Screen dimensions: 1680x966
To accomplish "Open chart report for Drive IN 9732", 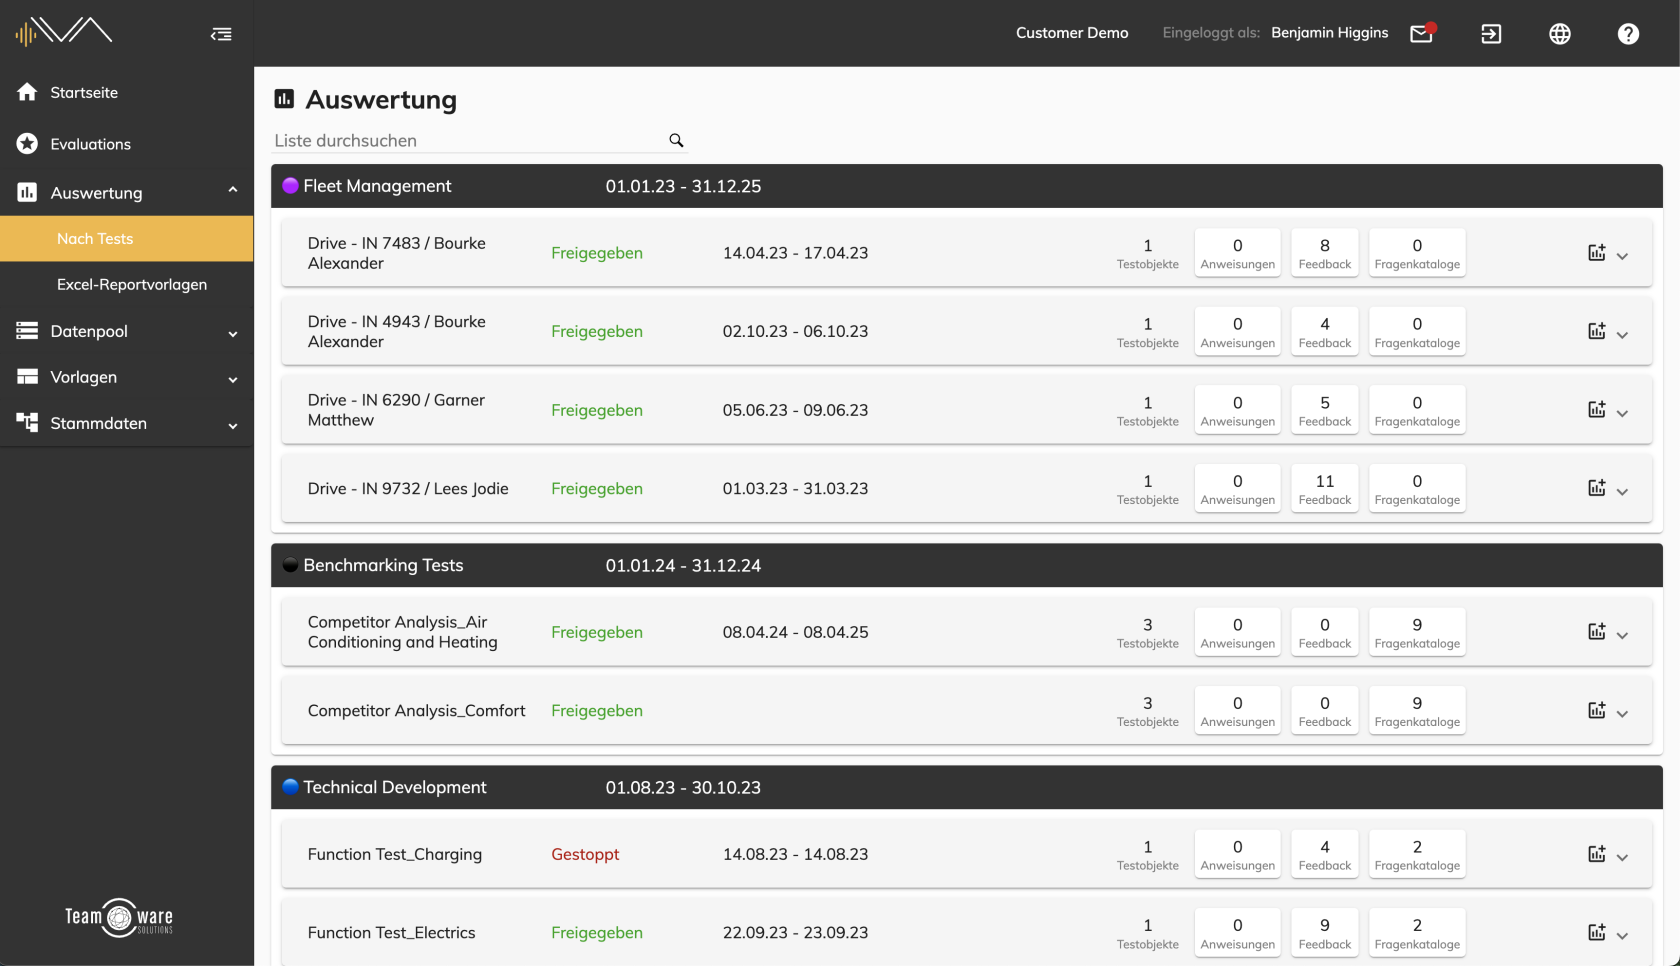I will 1597,488.
